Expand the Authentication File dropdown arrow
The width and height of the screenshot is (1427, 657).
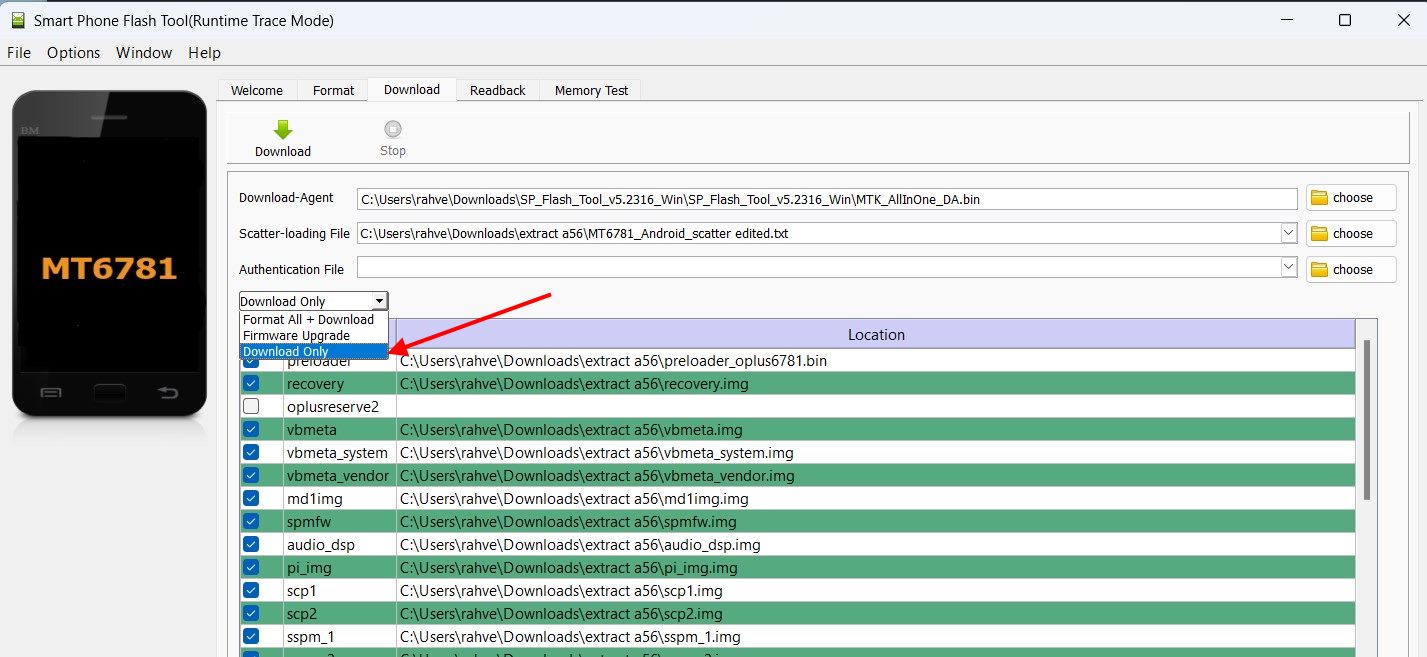coord(1289,268)
